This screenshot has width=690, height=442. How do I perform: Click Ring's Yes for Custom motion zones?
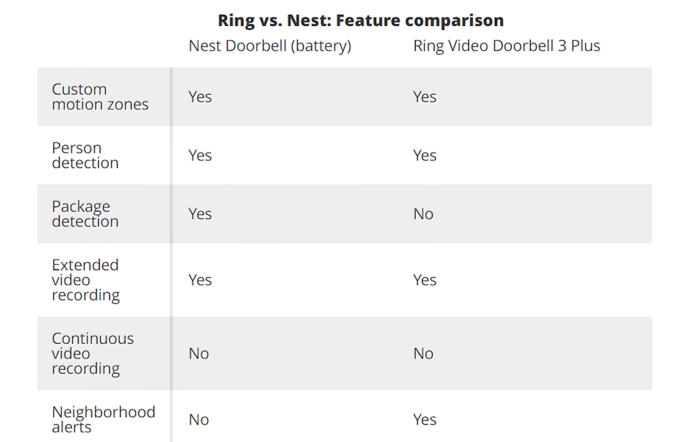pyautogui.click(x=425, y=97)
